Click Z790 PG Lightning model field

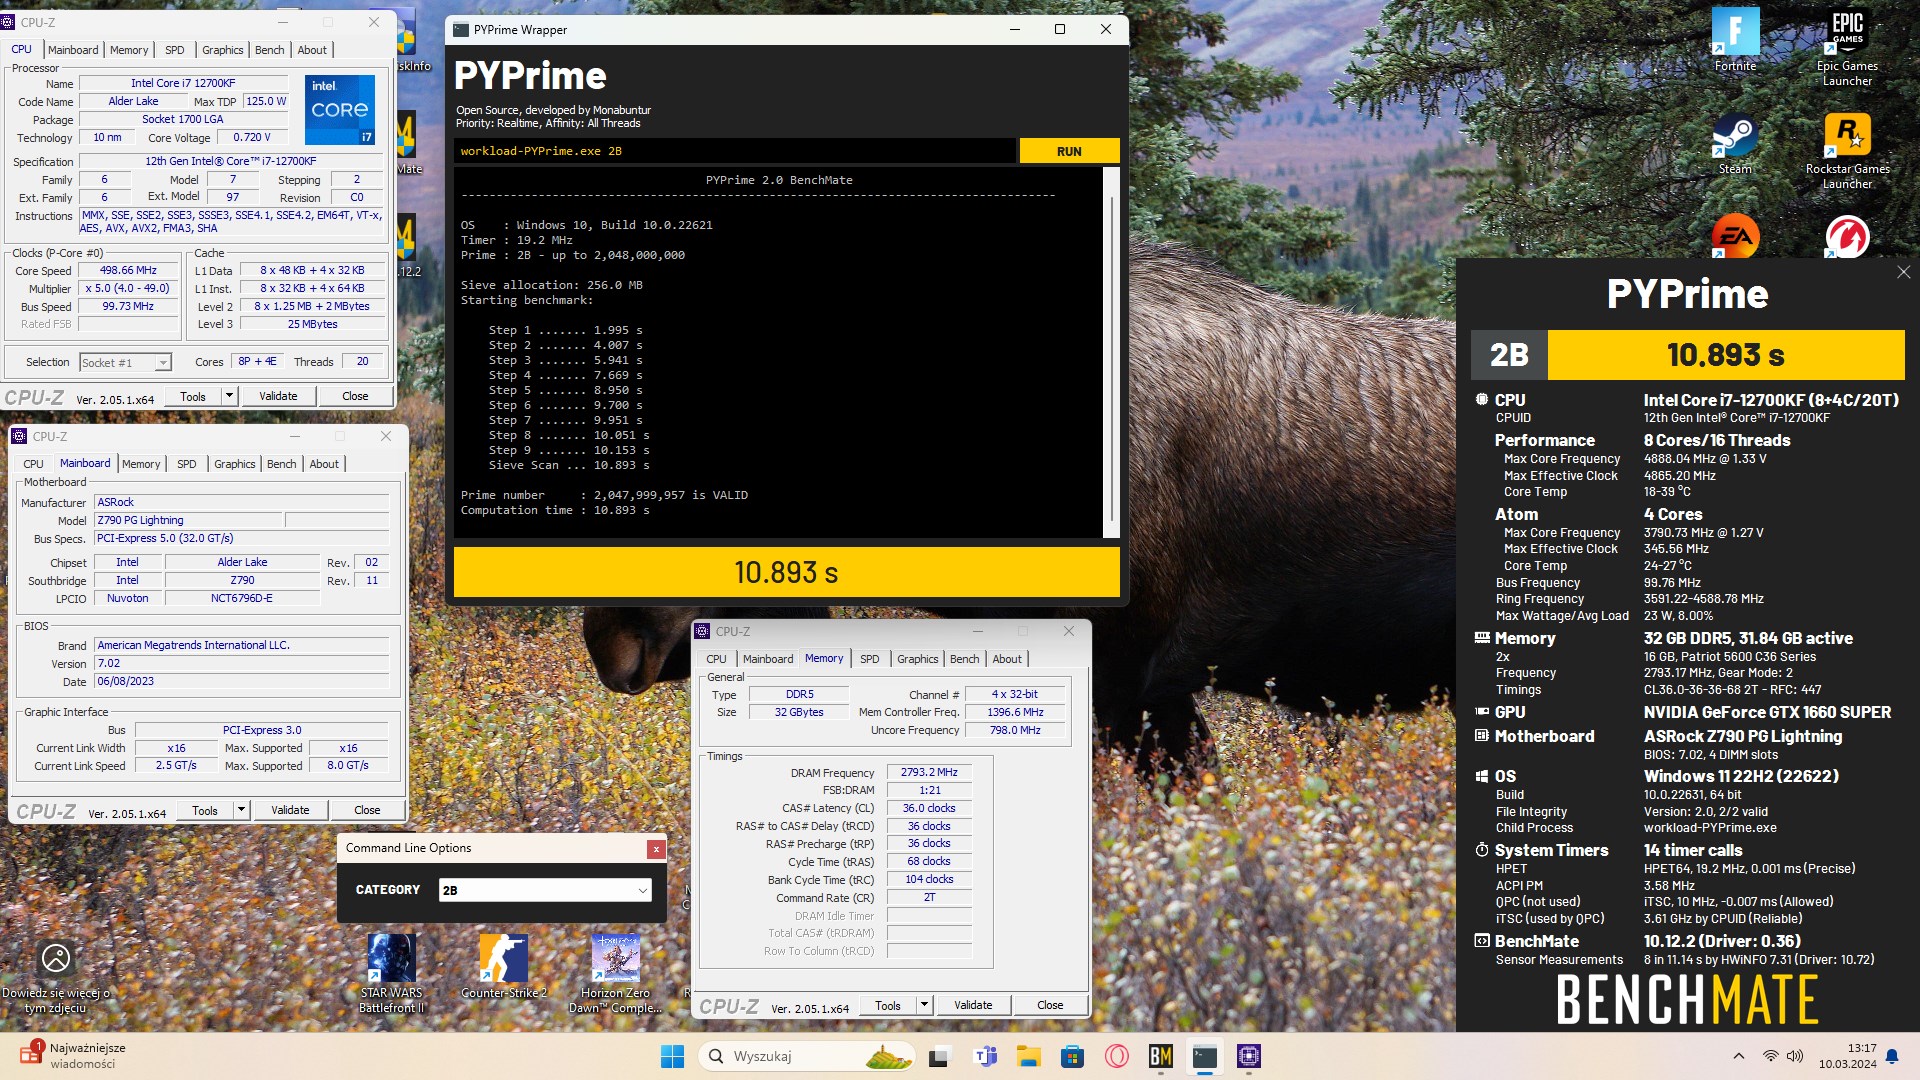click(188, 520)
